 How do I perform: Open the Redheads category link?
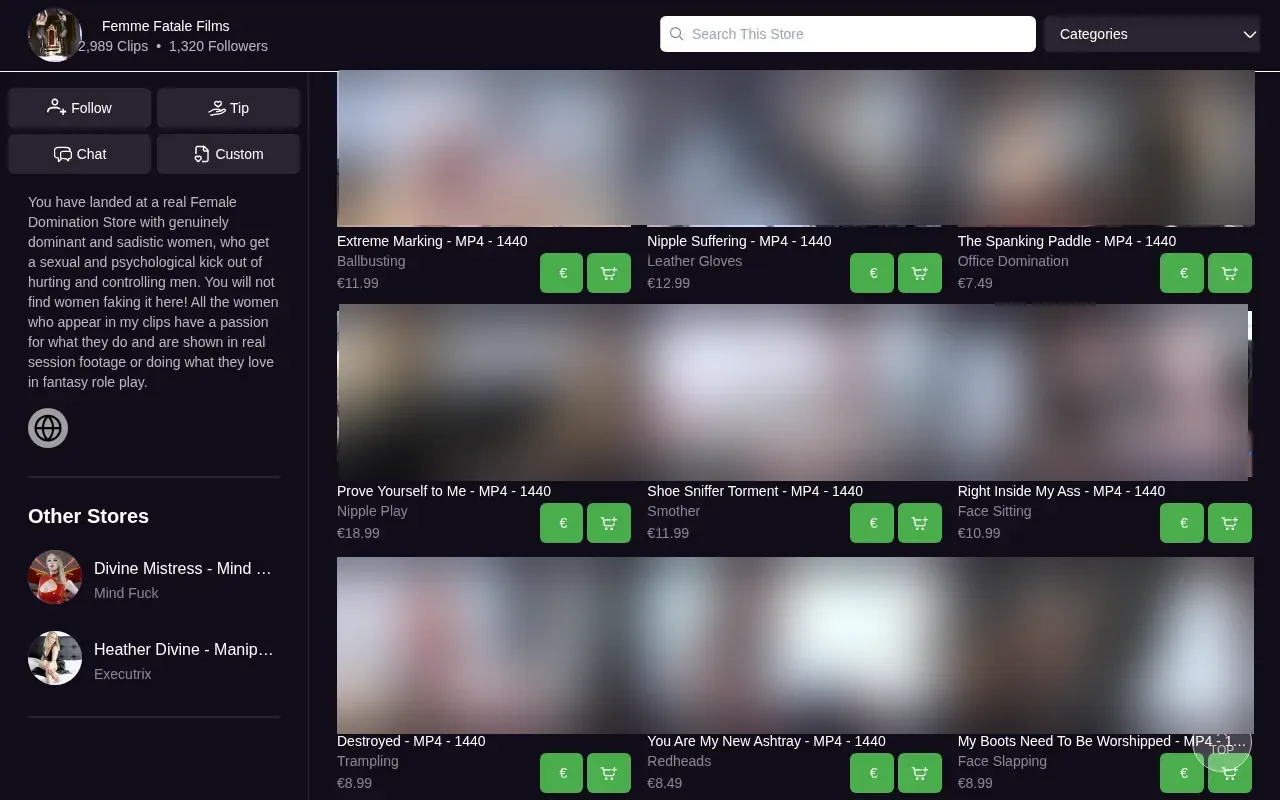(679, 761)
